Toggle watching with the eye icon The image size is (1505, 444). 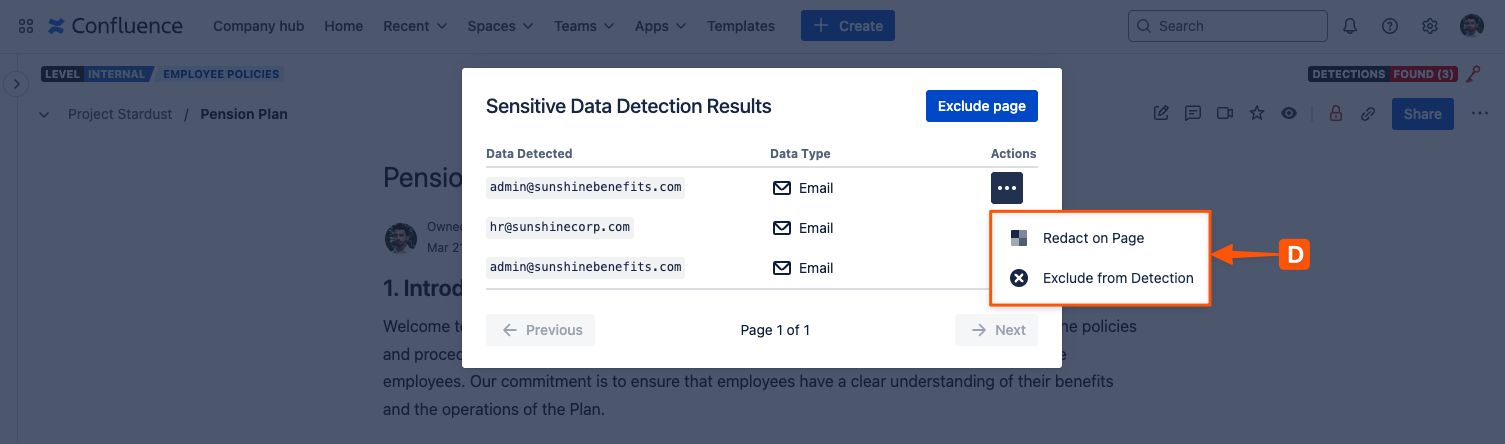pyautogui.click(x=1289, y=114)
